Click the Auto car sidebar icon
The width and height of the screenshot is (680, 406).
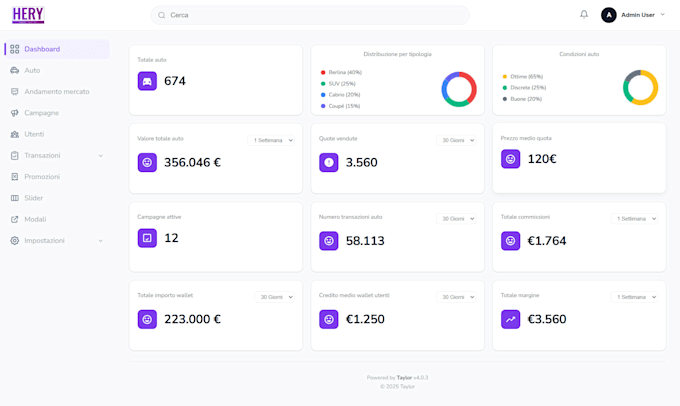click(15, 70)
